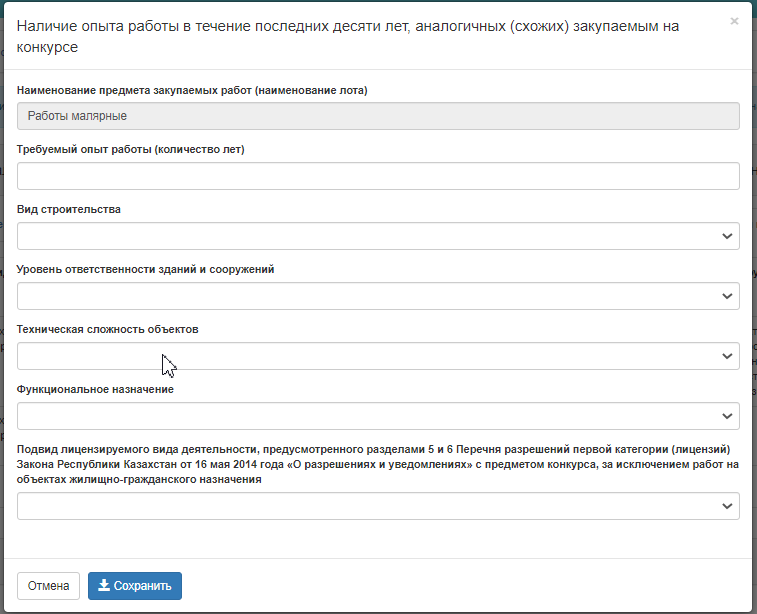Screen dimensions: 757x614
Task: Click the Сохранить button label text
Action: tap(143, 586)
